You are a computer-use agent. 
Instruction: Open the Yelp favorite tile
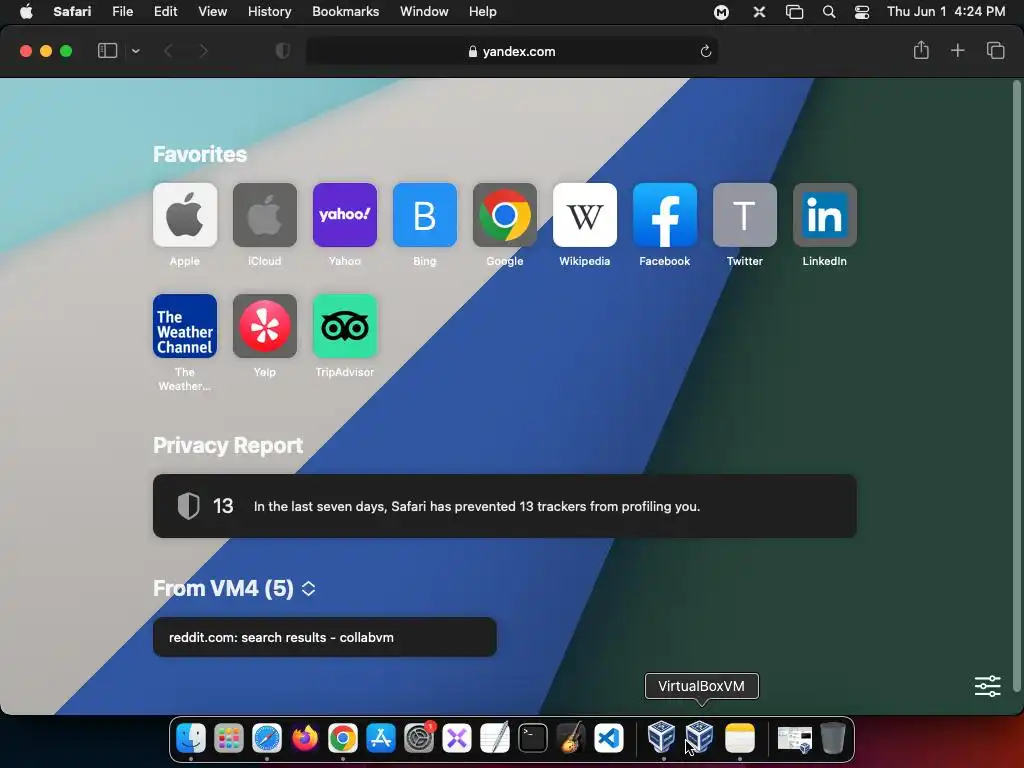click(264, 326)
